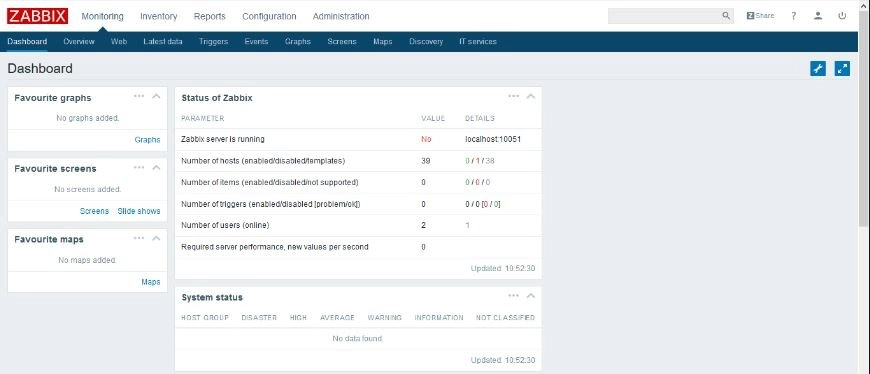The width and height of the screenshot is (870, 374).
Task: Open the user profile icon
Action: point(818,16)
